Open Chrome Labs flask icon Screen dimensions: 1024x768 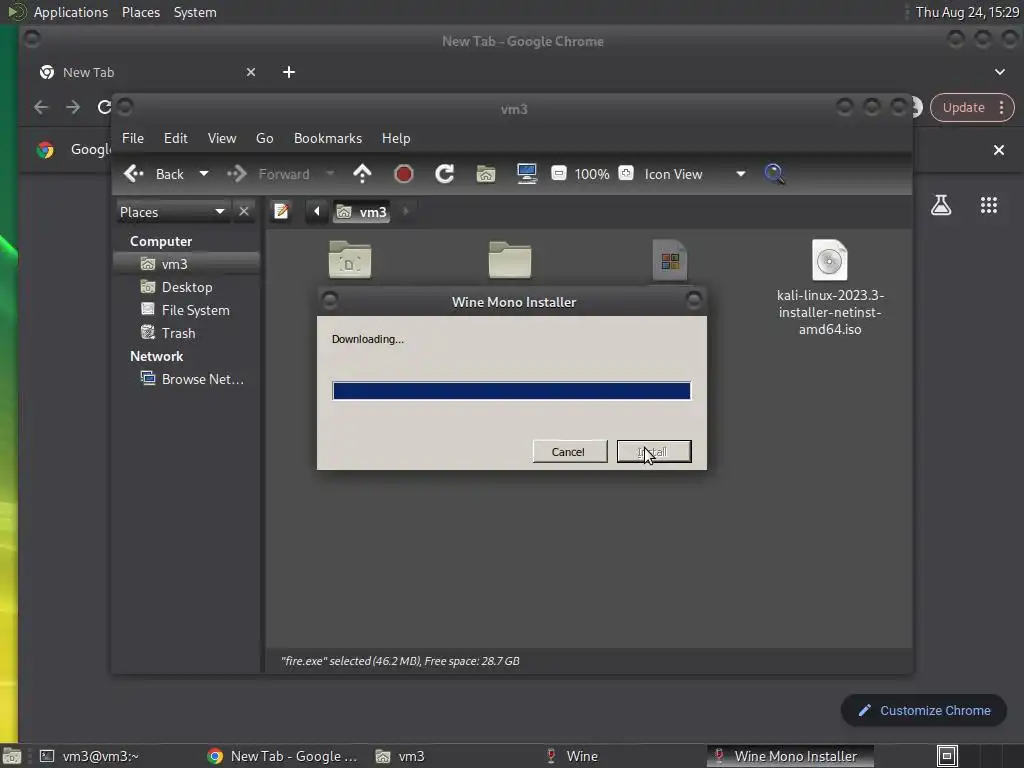tap(941, 205)
